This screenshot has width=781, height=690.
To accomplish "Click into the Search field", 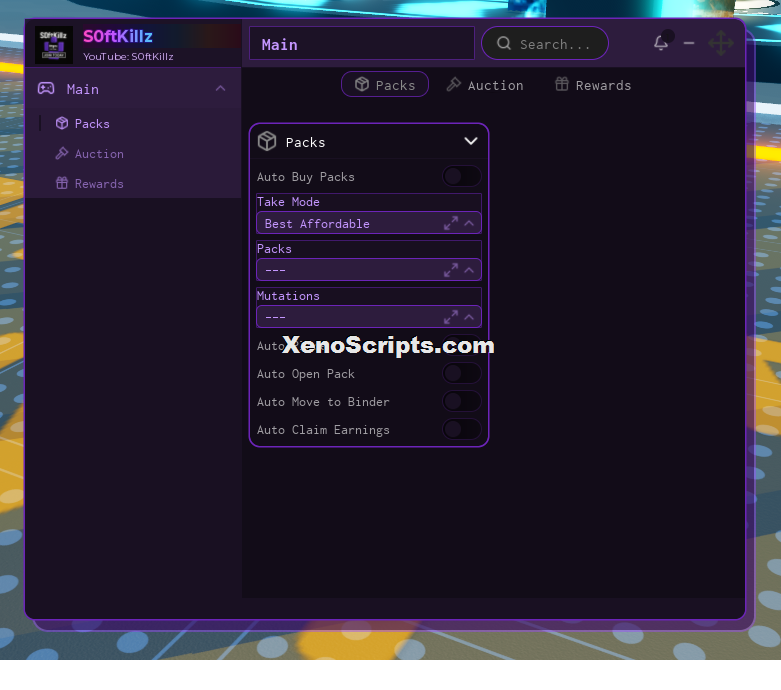I will tap(544, 43).
